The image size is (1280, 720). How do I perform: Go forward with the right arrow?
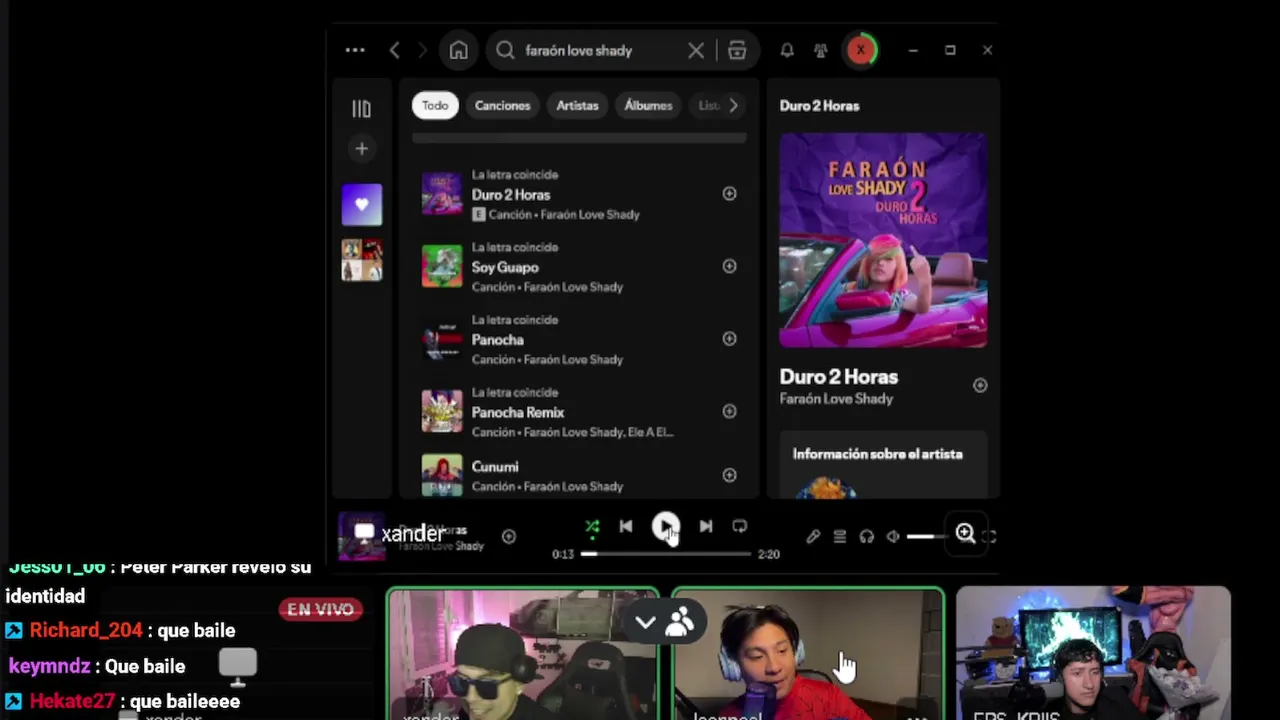click(x=422, y=50)
